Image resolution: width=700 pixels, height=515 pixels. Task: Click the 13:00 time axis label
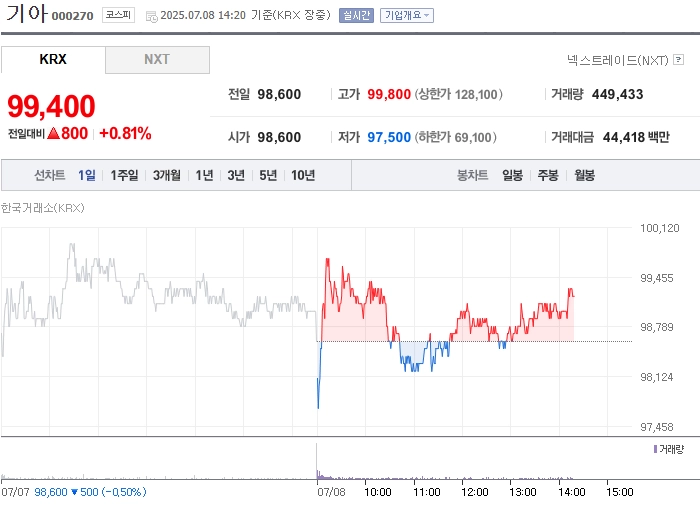tap(523, 492)
